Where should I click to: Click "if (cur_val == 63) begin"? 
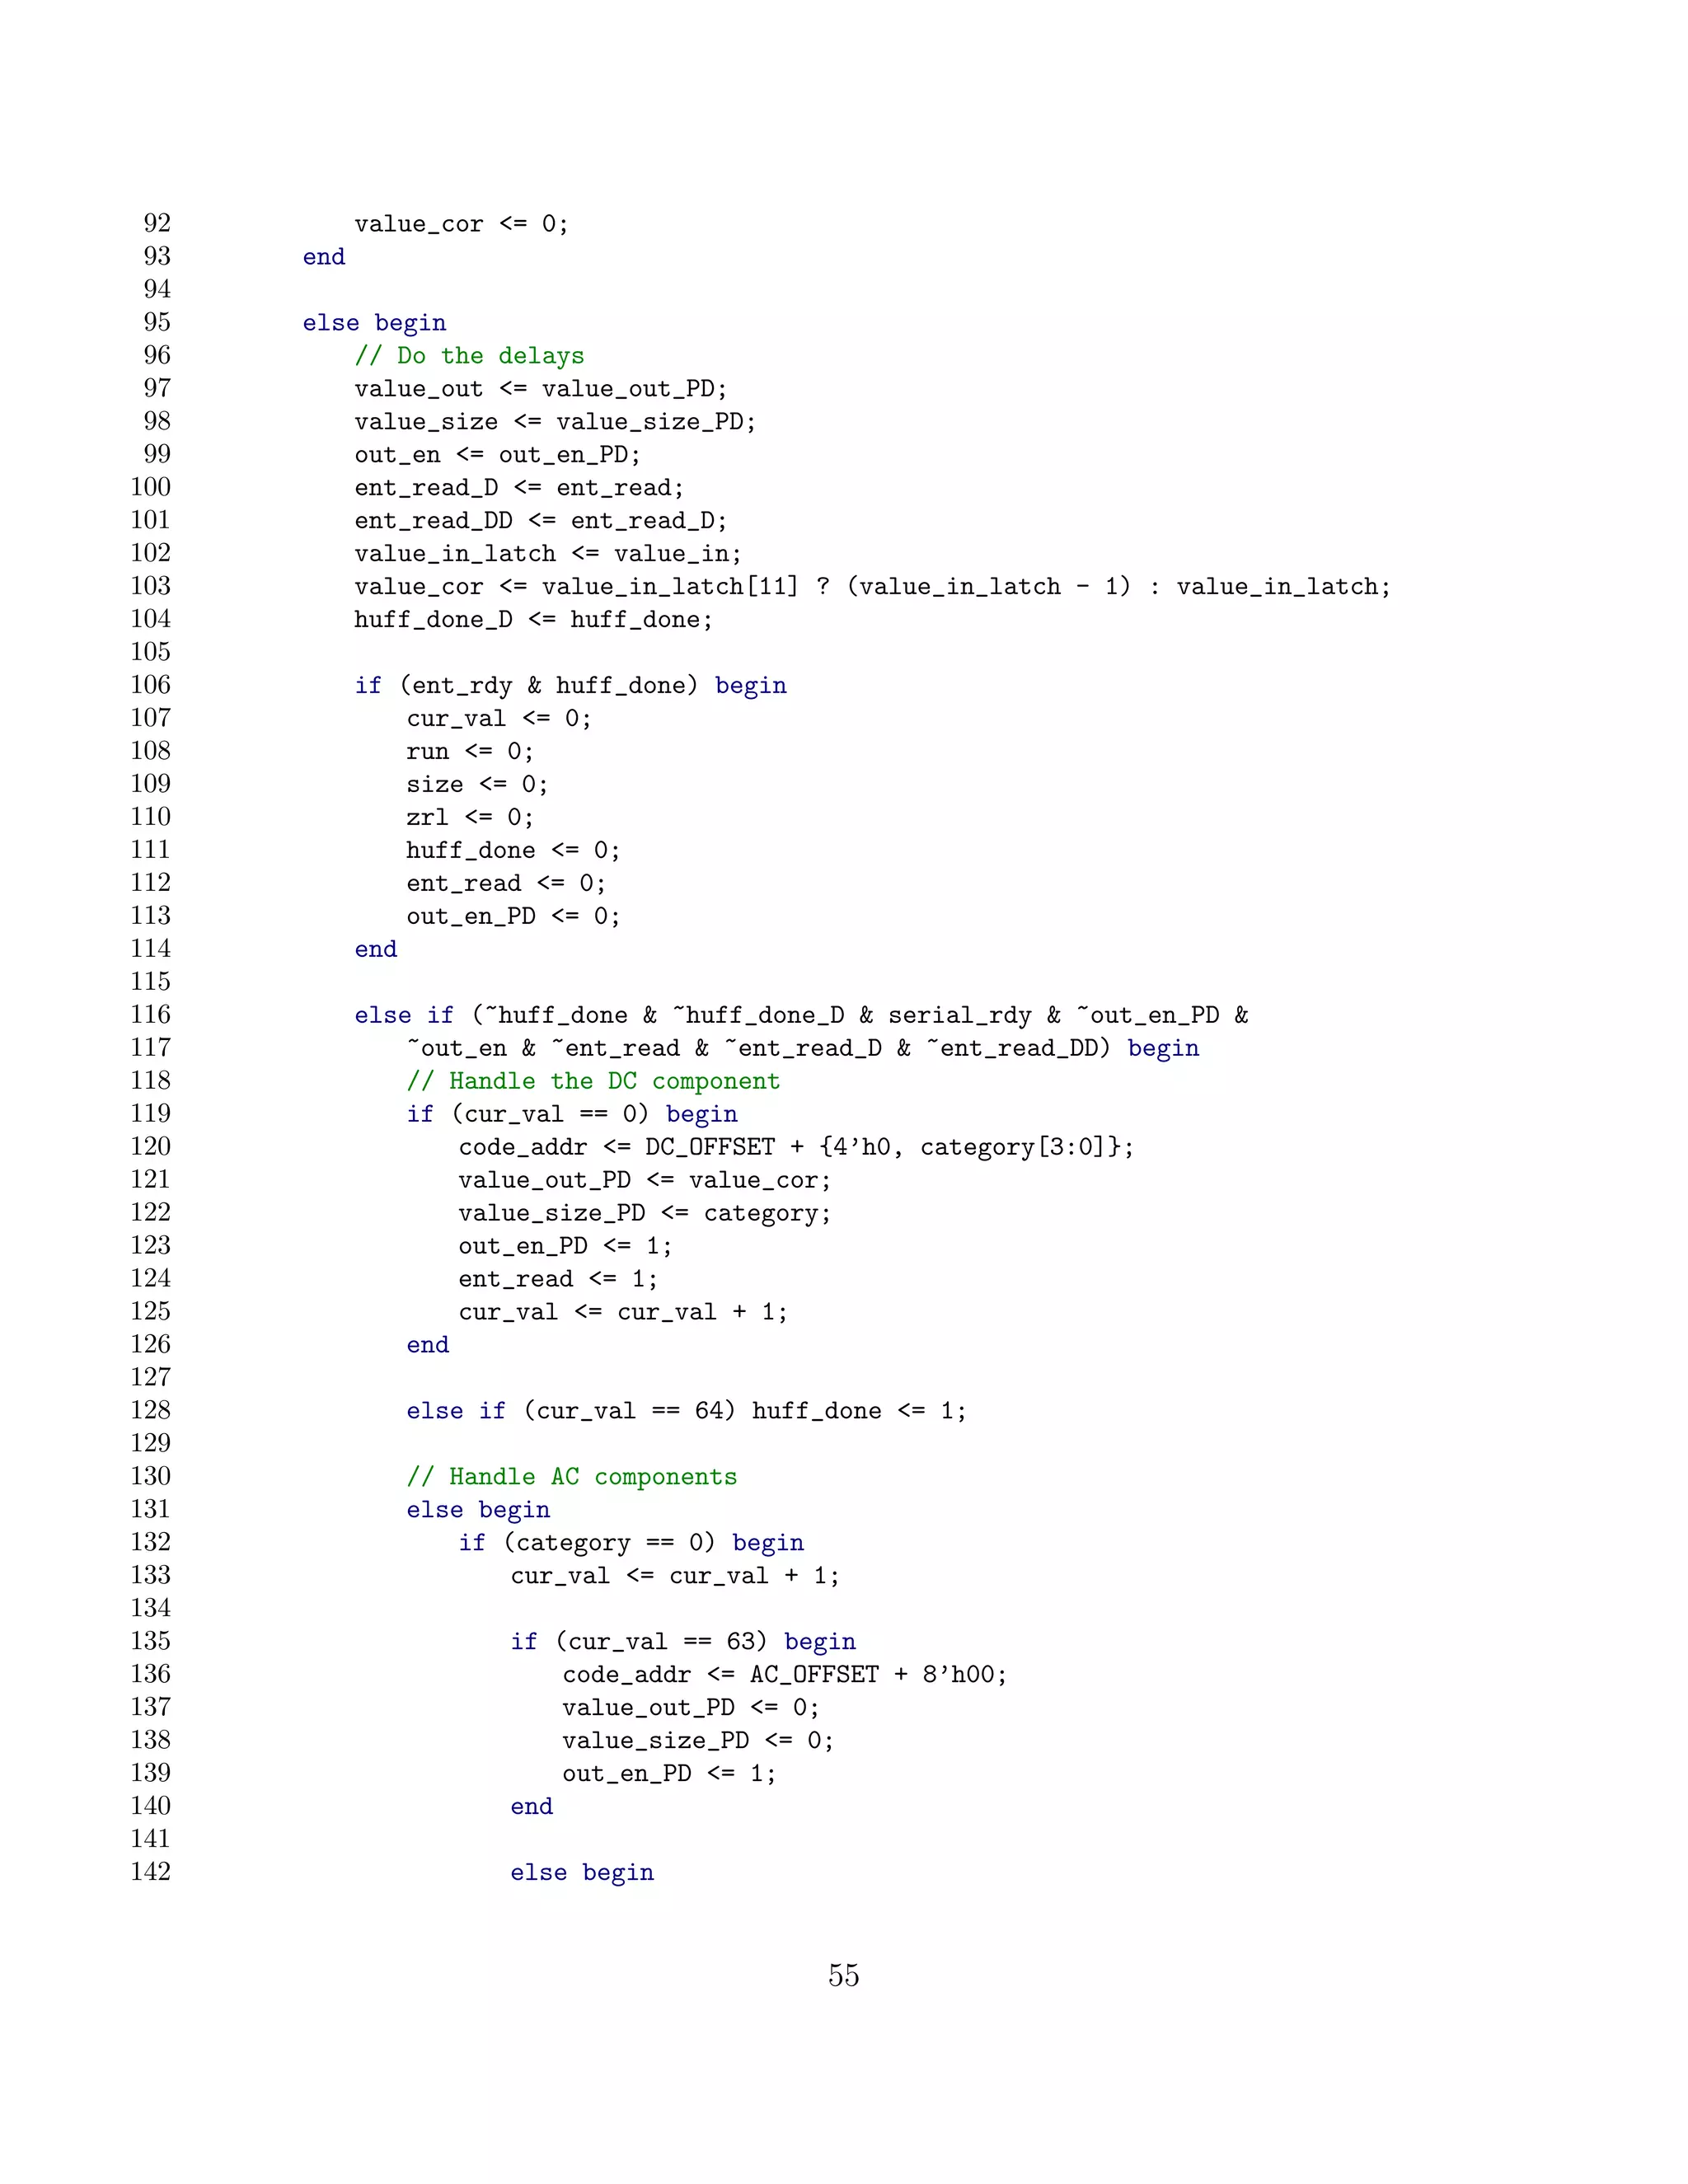click(x=683, y=1643)
